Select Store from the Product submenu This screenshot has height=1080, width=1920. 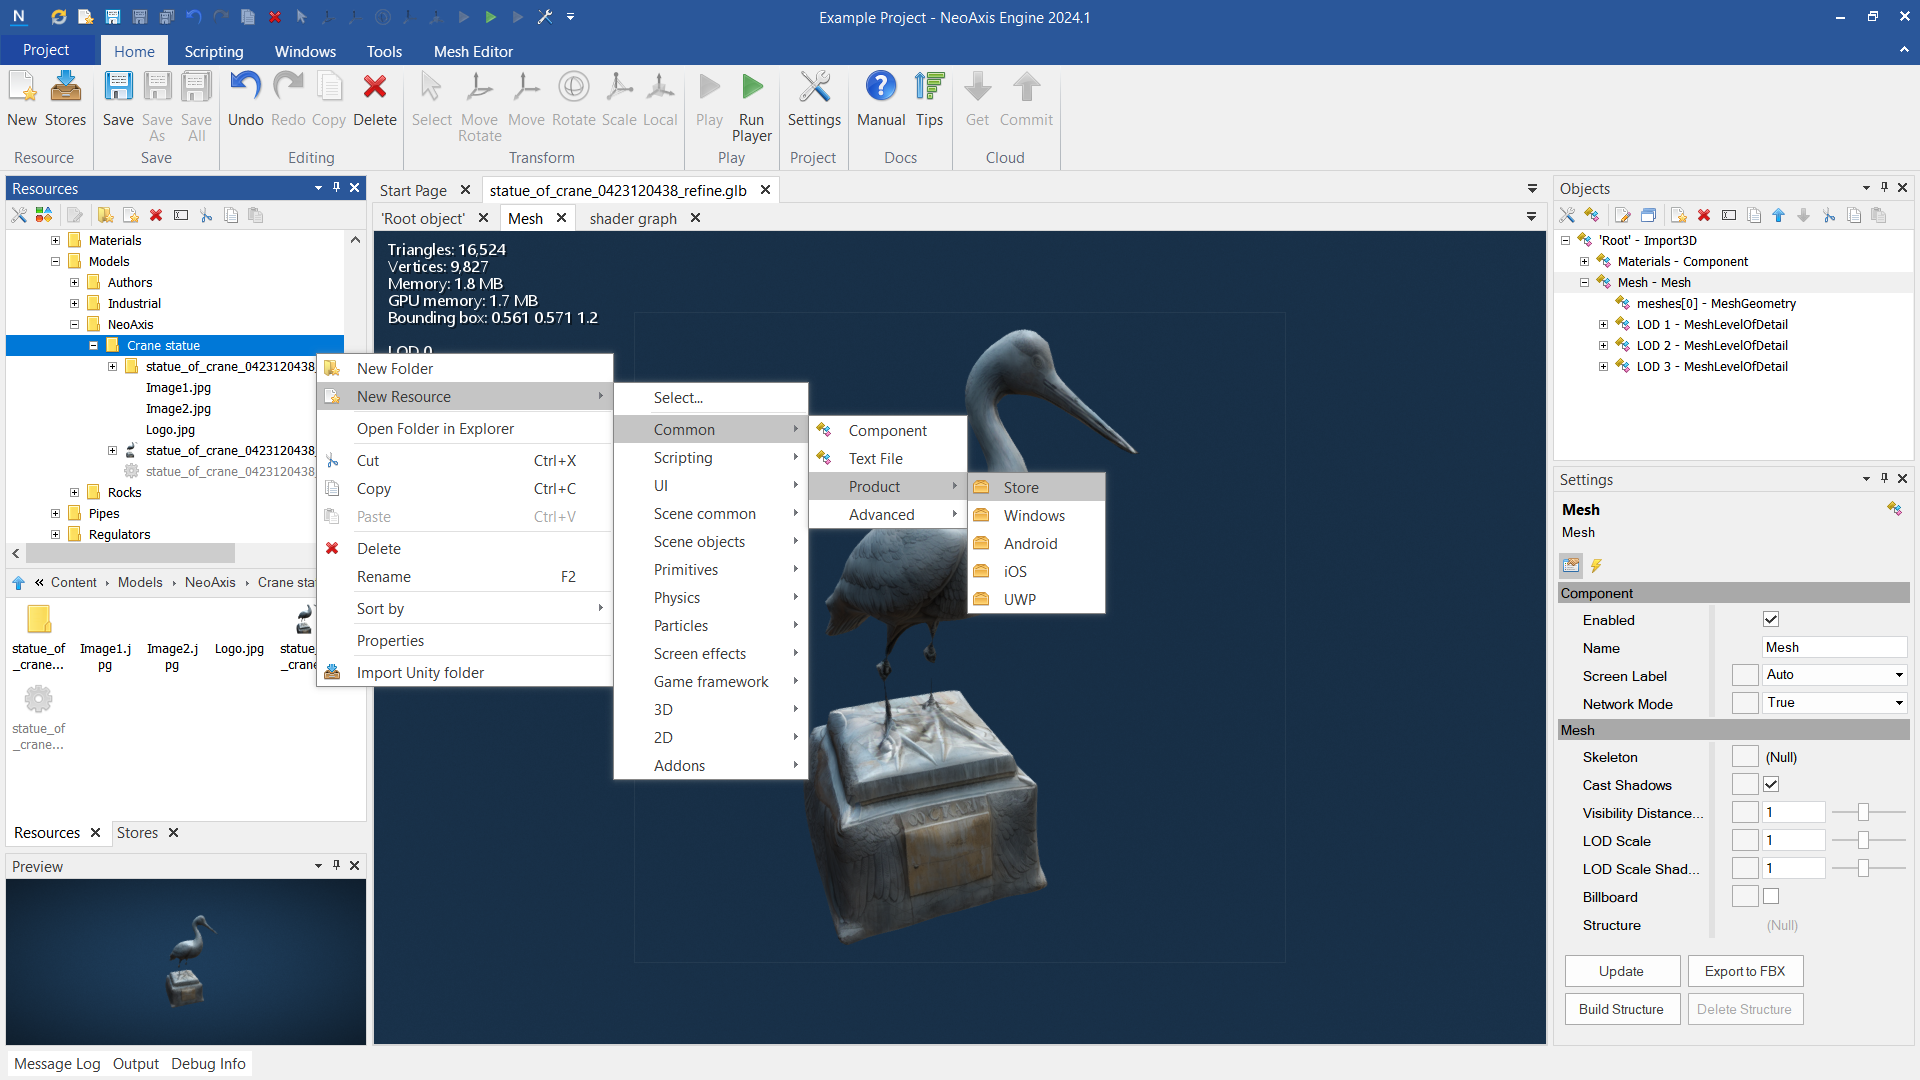(1021, 488)
